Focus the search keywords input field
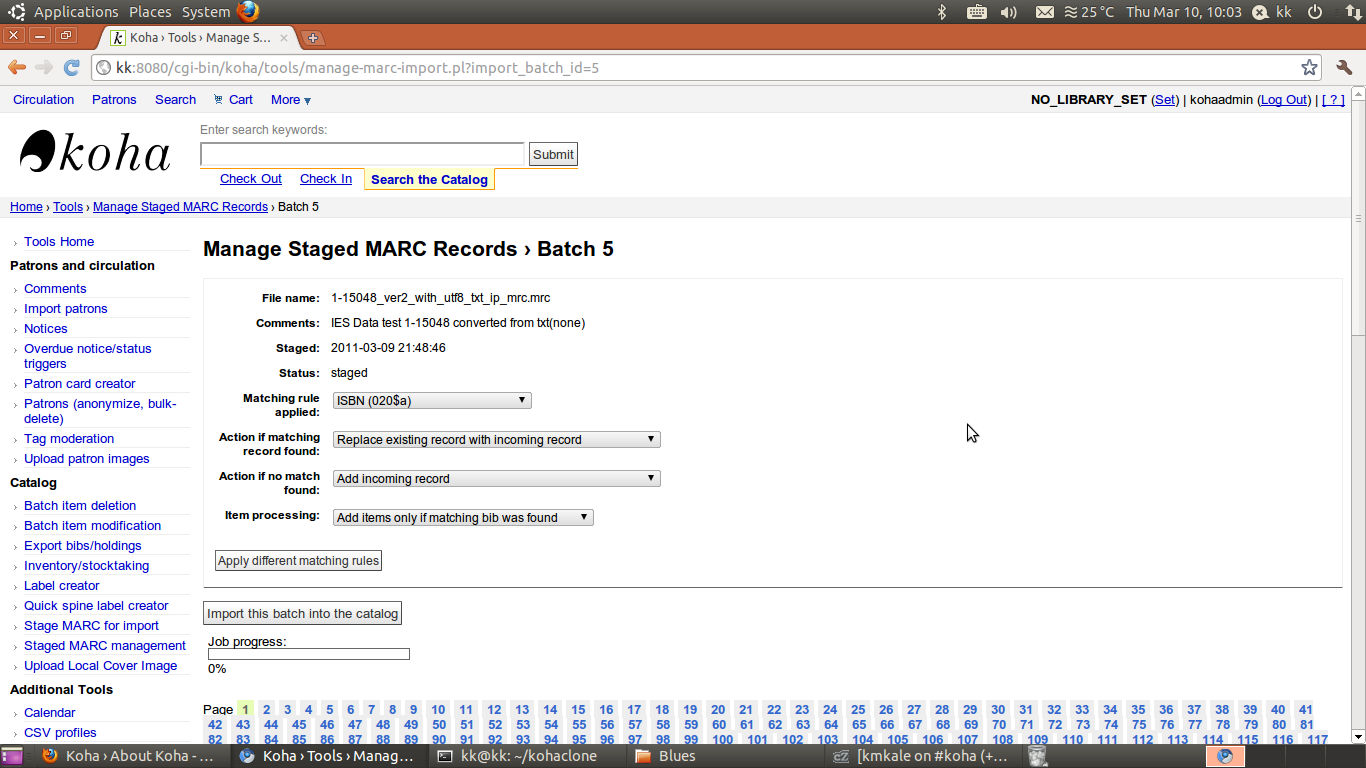 point(362,154)
